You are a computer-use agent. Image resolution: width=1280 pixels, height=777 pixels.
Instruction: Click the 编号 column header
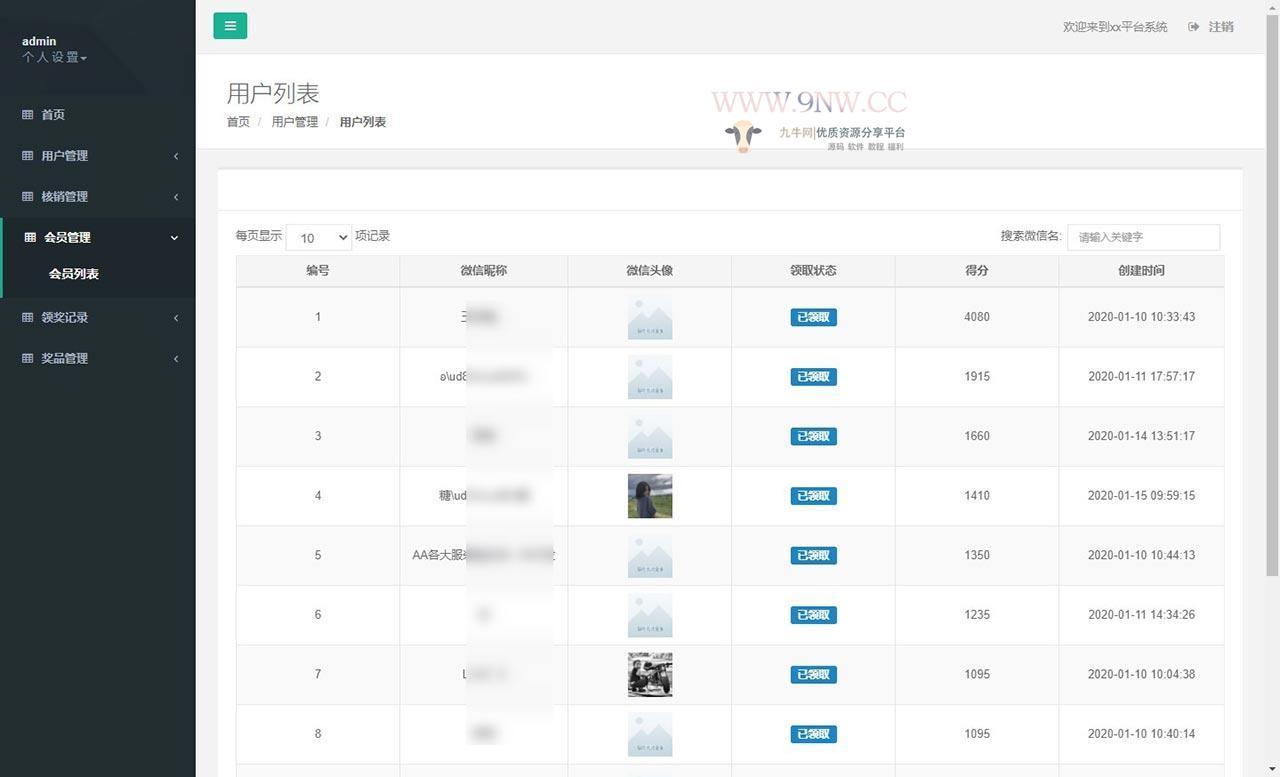click(x=318, y=271)
